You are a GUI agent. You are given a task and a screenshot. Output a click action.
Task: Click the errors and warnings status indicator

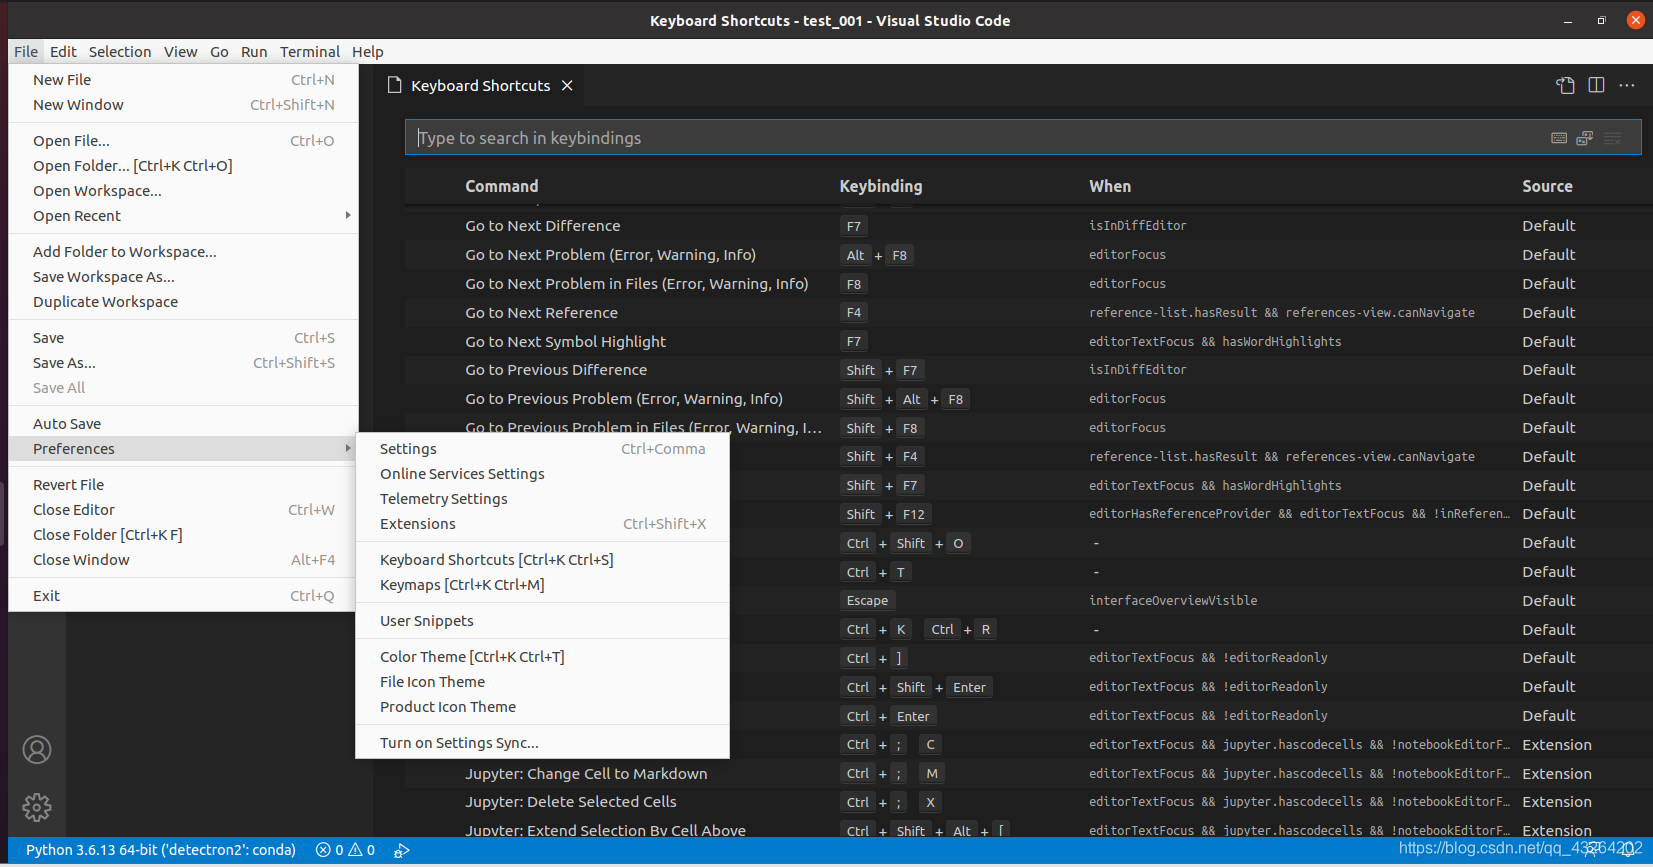(345, 850)
